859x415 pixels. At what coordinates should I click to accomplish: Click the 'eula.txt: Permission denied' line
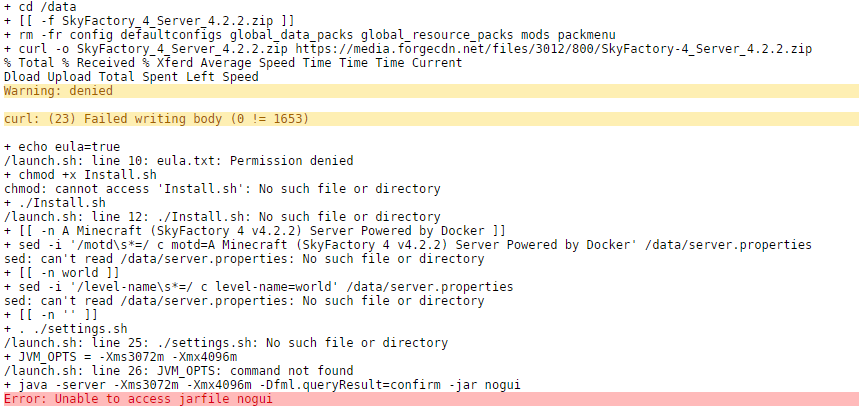[x=179, y=161]
